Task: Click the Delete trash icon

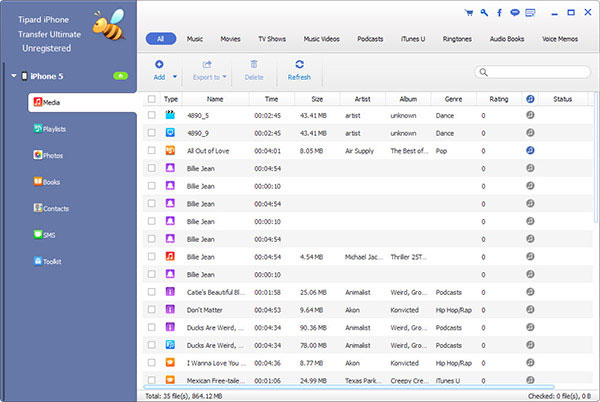Action: click(x=254, y=64)
